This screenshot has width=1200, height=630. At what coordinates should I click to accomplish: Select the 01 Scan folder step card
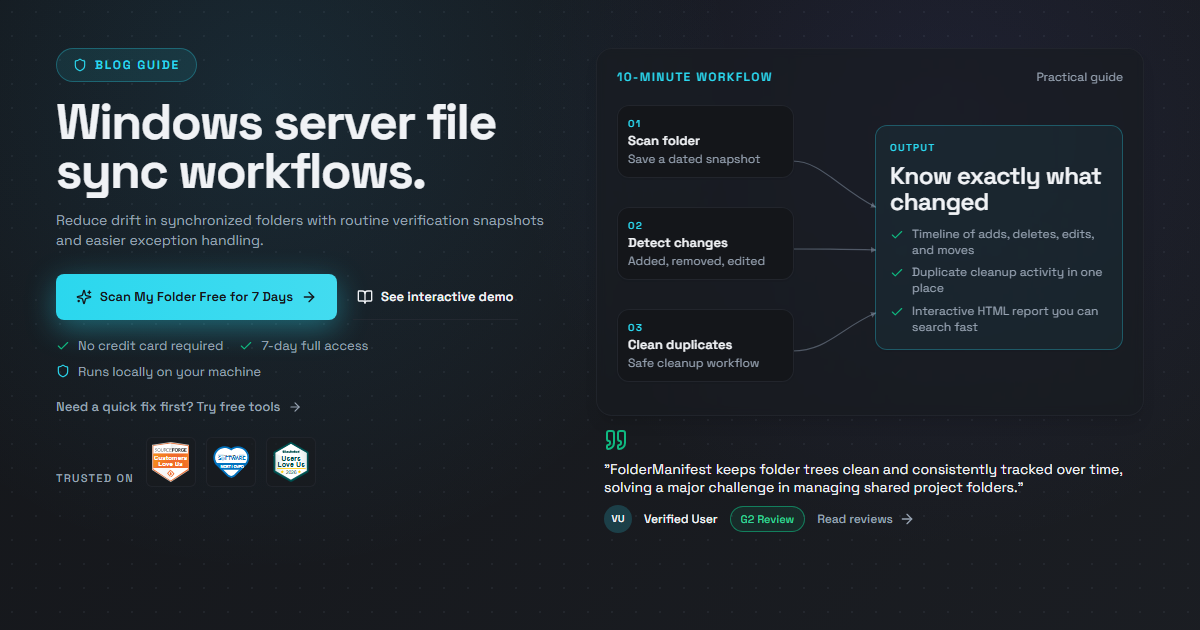click(x=706, y=142)
